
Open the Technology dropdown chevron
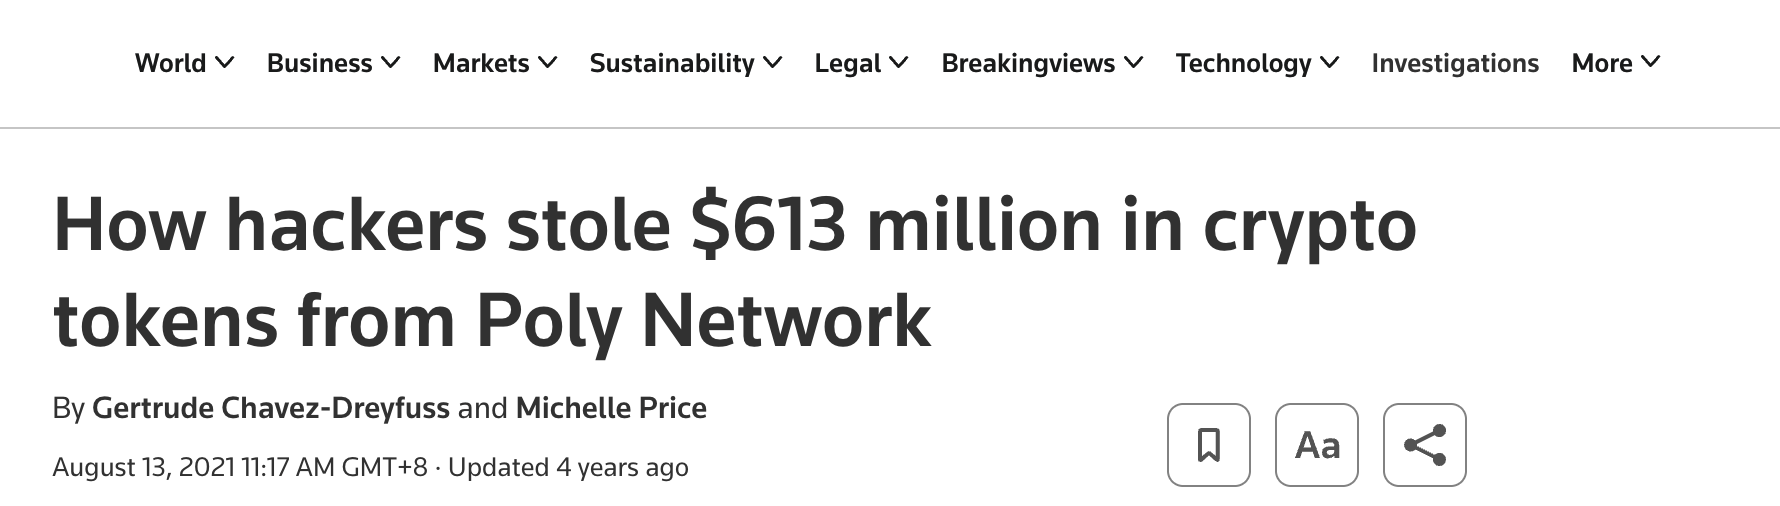(x=1329, y=63)
